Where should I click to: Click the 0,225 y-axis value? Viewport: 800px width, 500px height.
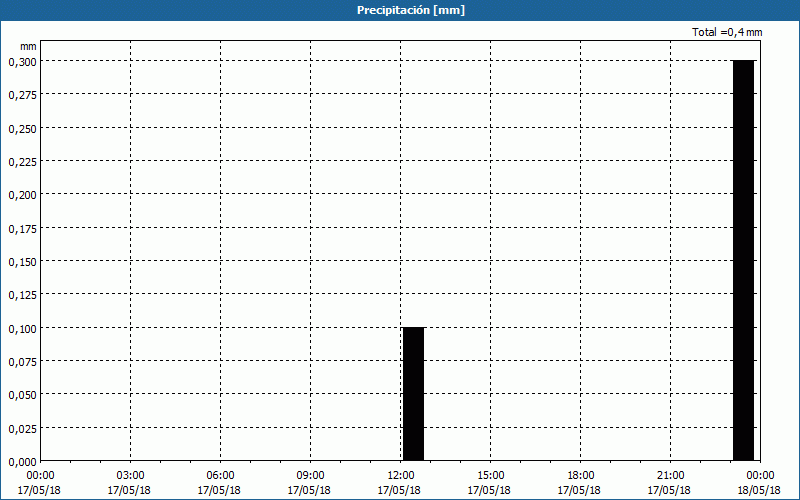[22, 162]
